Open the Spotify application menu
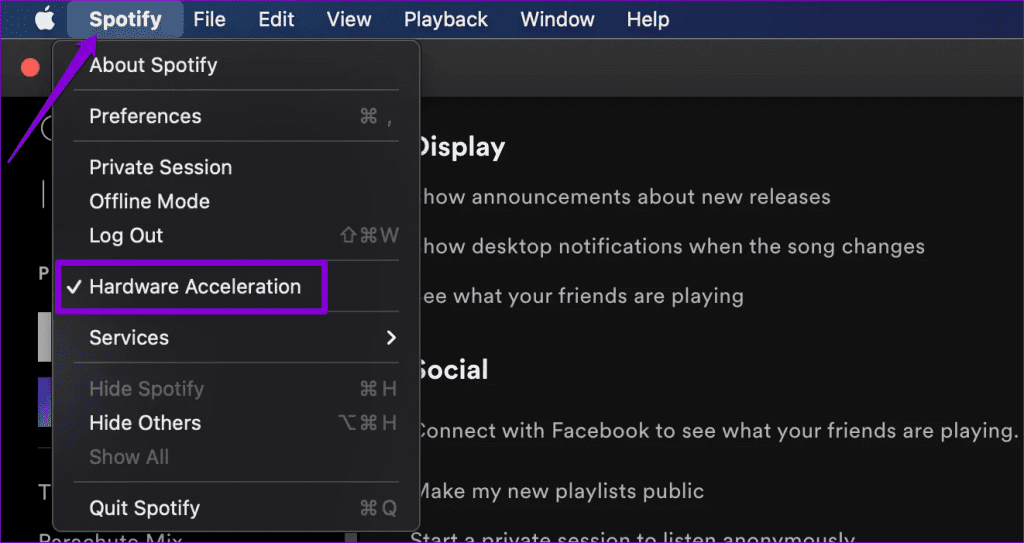The height and width of the screenshot is (543, 1024). (x=125, y=20)
